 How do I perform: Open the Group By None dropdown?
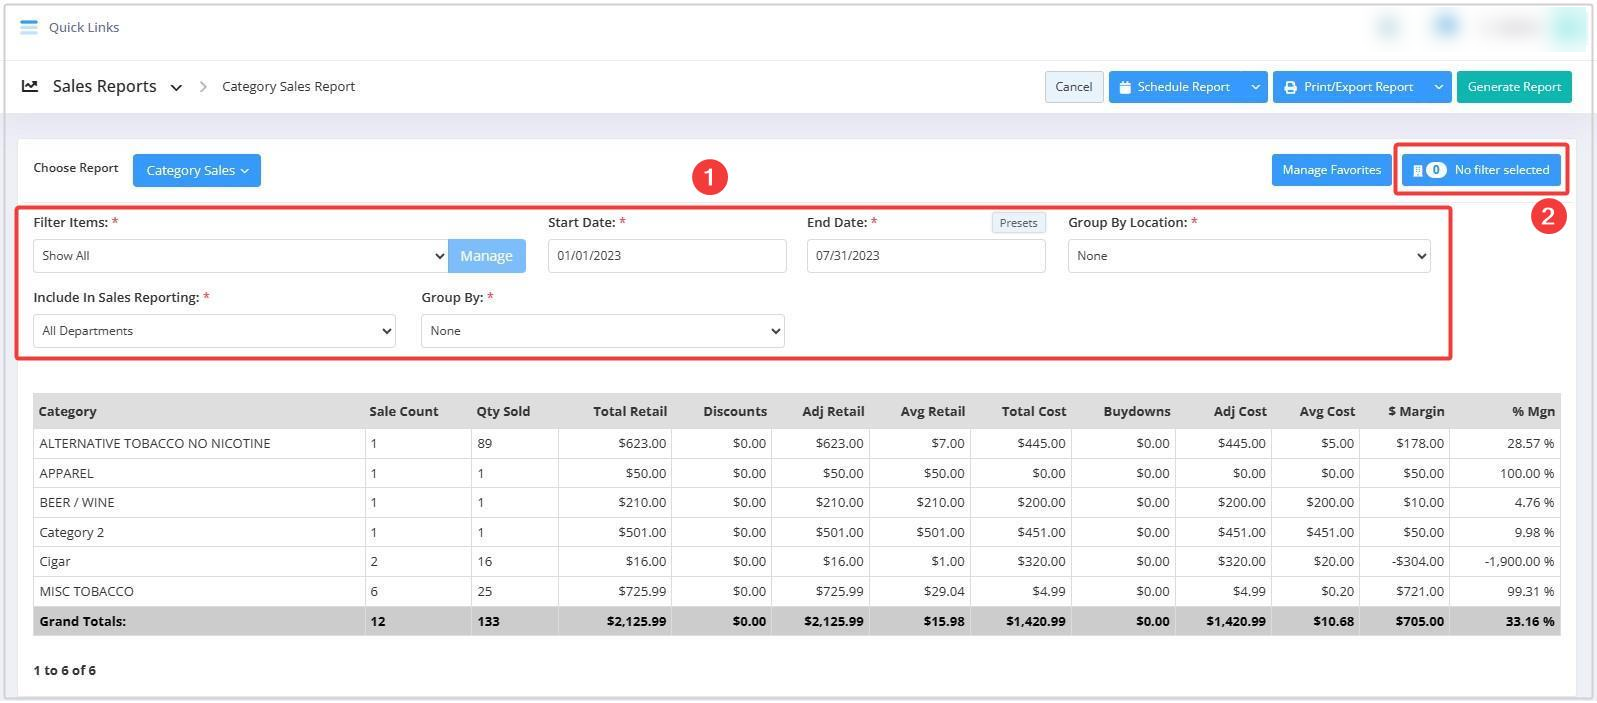click(x=602, y=331)
